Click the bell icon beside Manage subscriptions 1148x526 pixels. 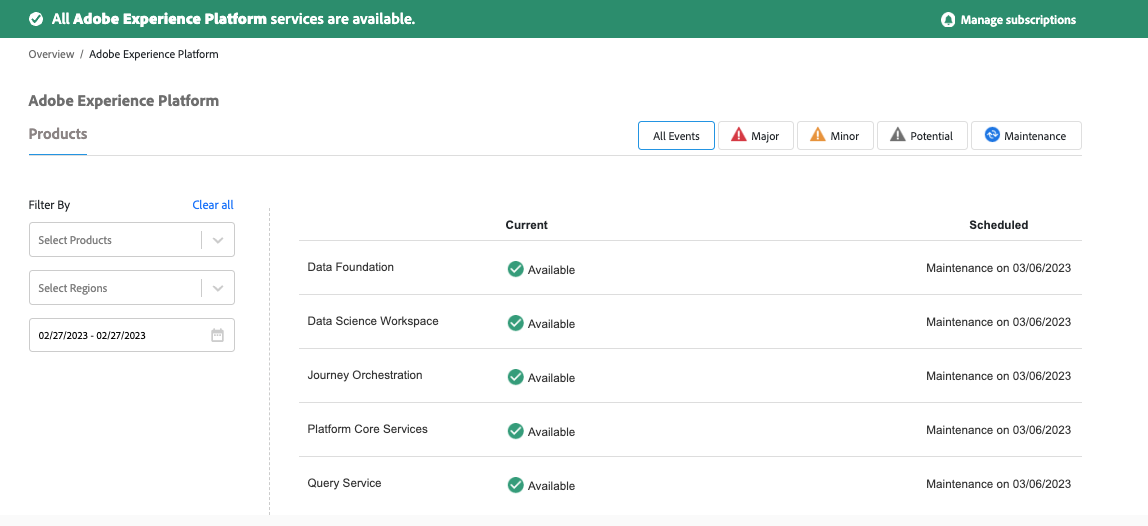[948, 20]
